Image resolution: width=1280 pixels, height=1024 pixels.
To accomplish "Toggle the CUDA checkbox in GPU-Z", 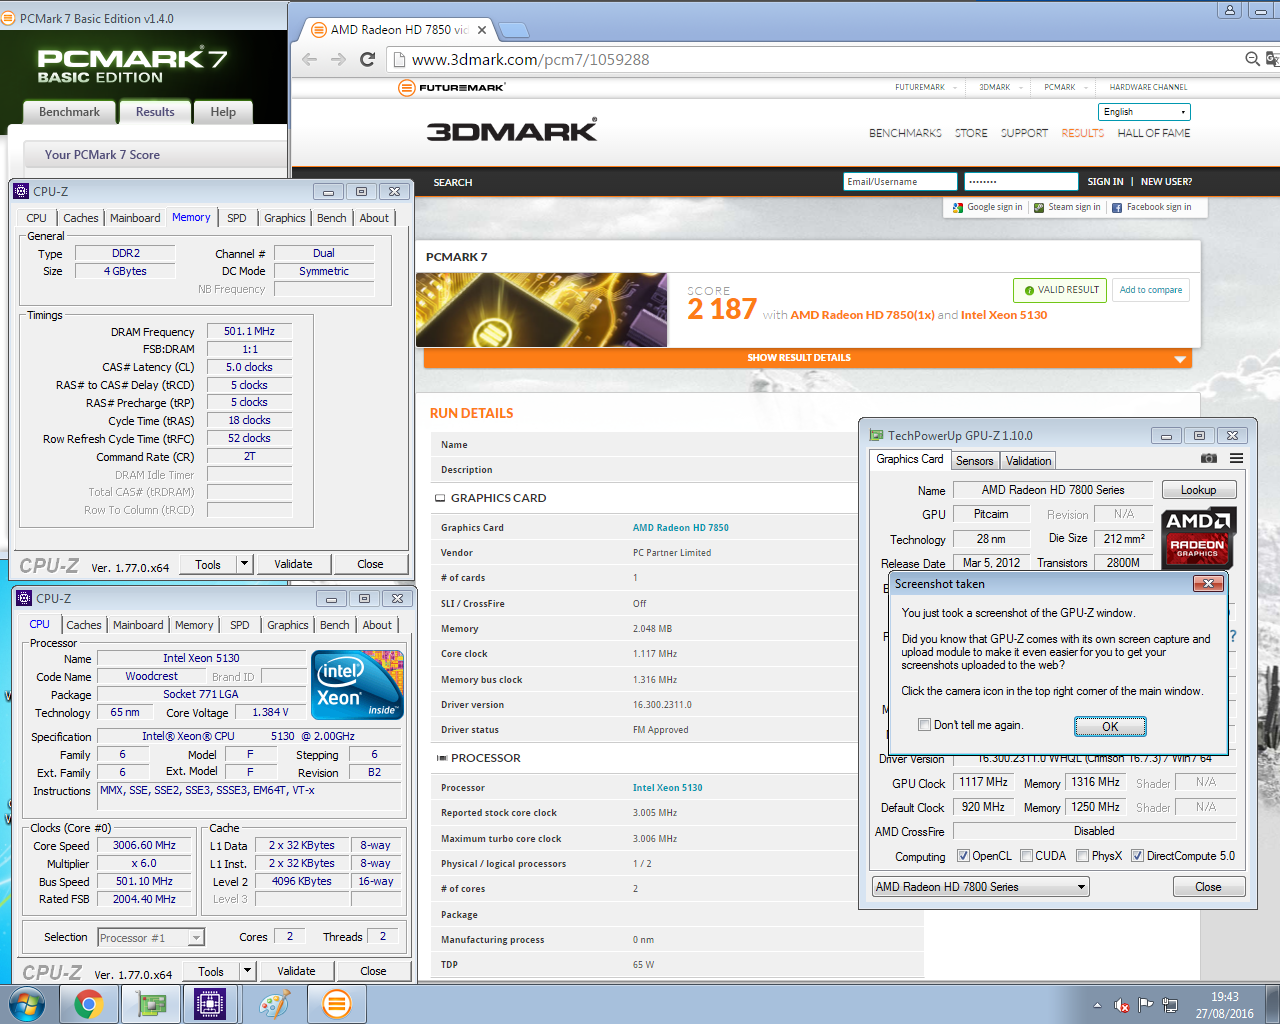I will 1026,856.
